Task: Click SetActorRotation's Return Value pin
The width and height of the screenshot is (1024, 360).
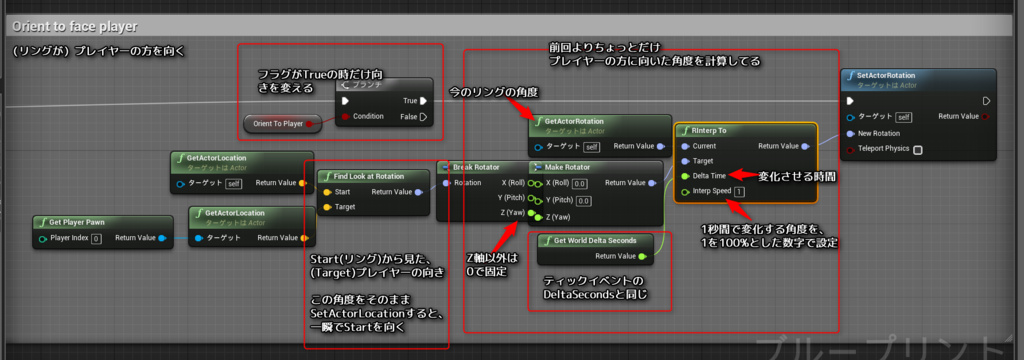Action: coord(985,116)
